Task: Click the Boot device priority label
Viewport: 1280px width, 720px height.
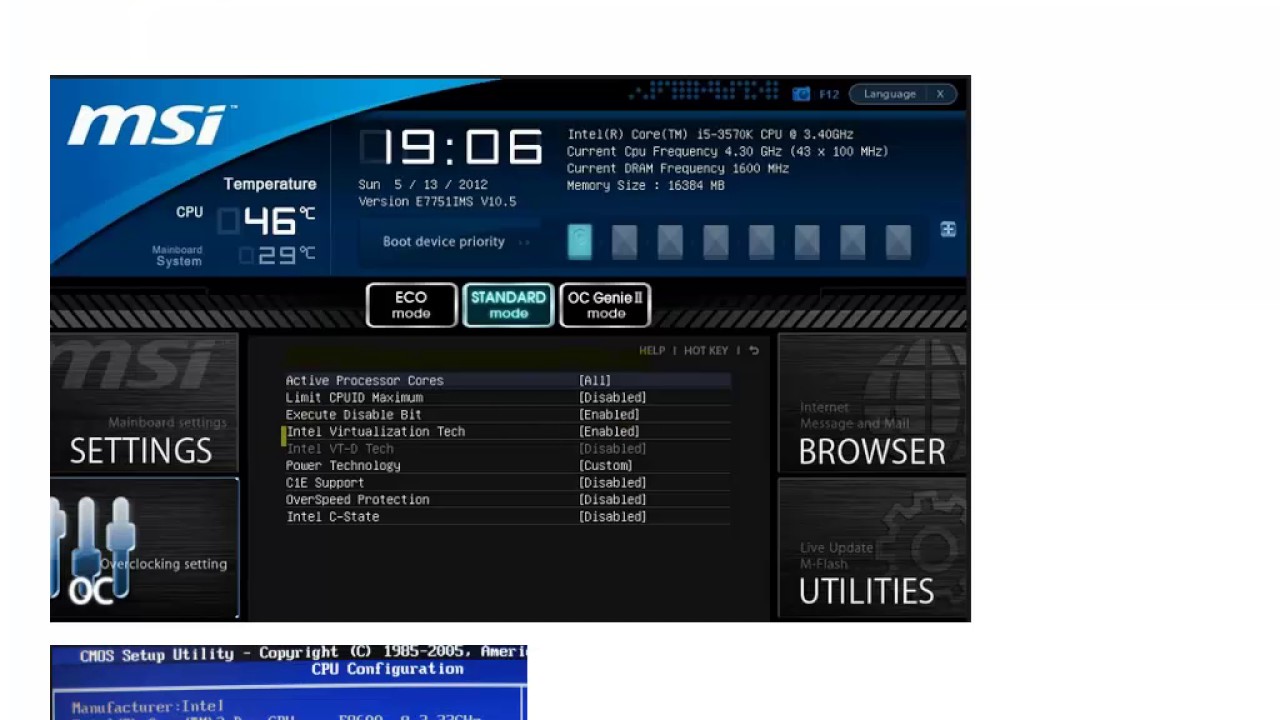Action: [444, 242]
